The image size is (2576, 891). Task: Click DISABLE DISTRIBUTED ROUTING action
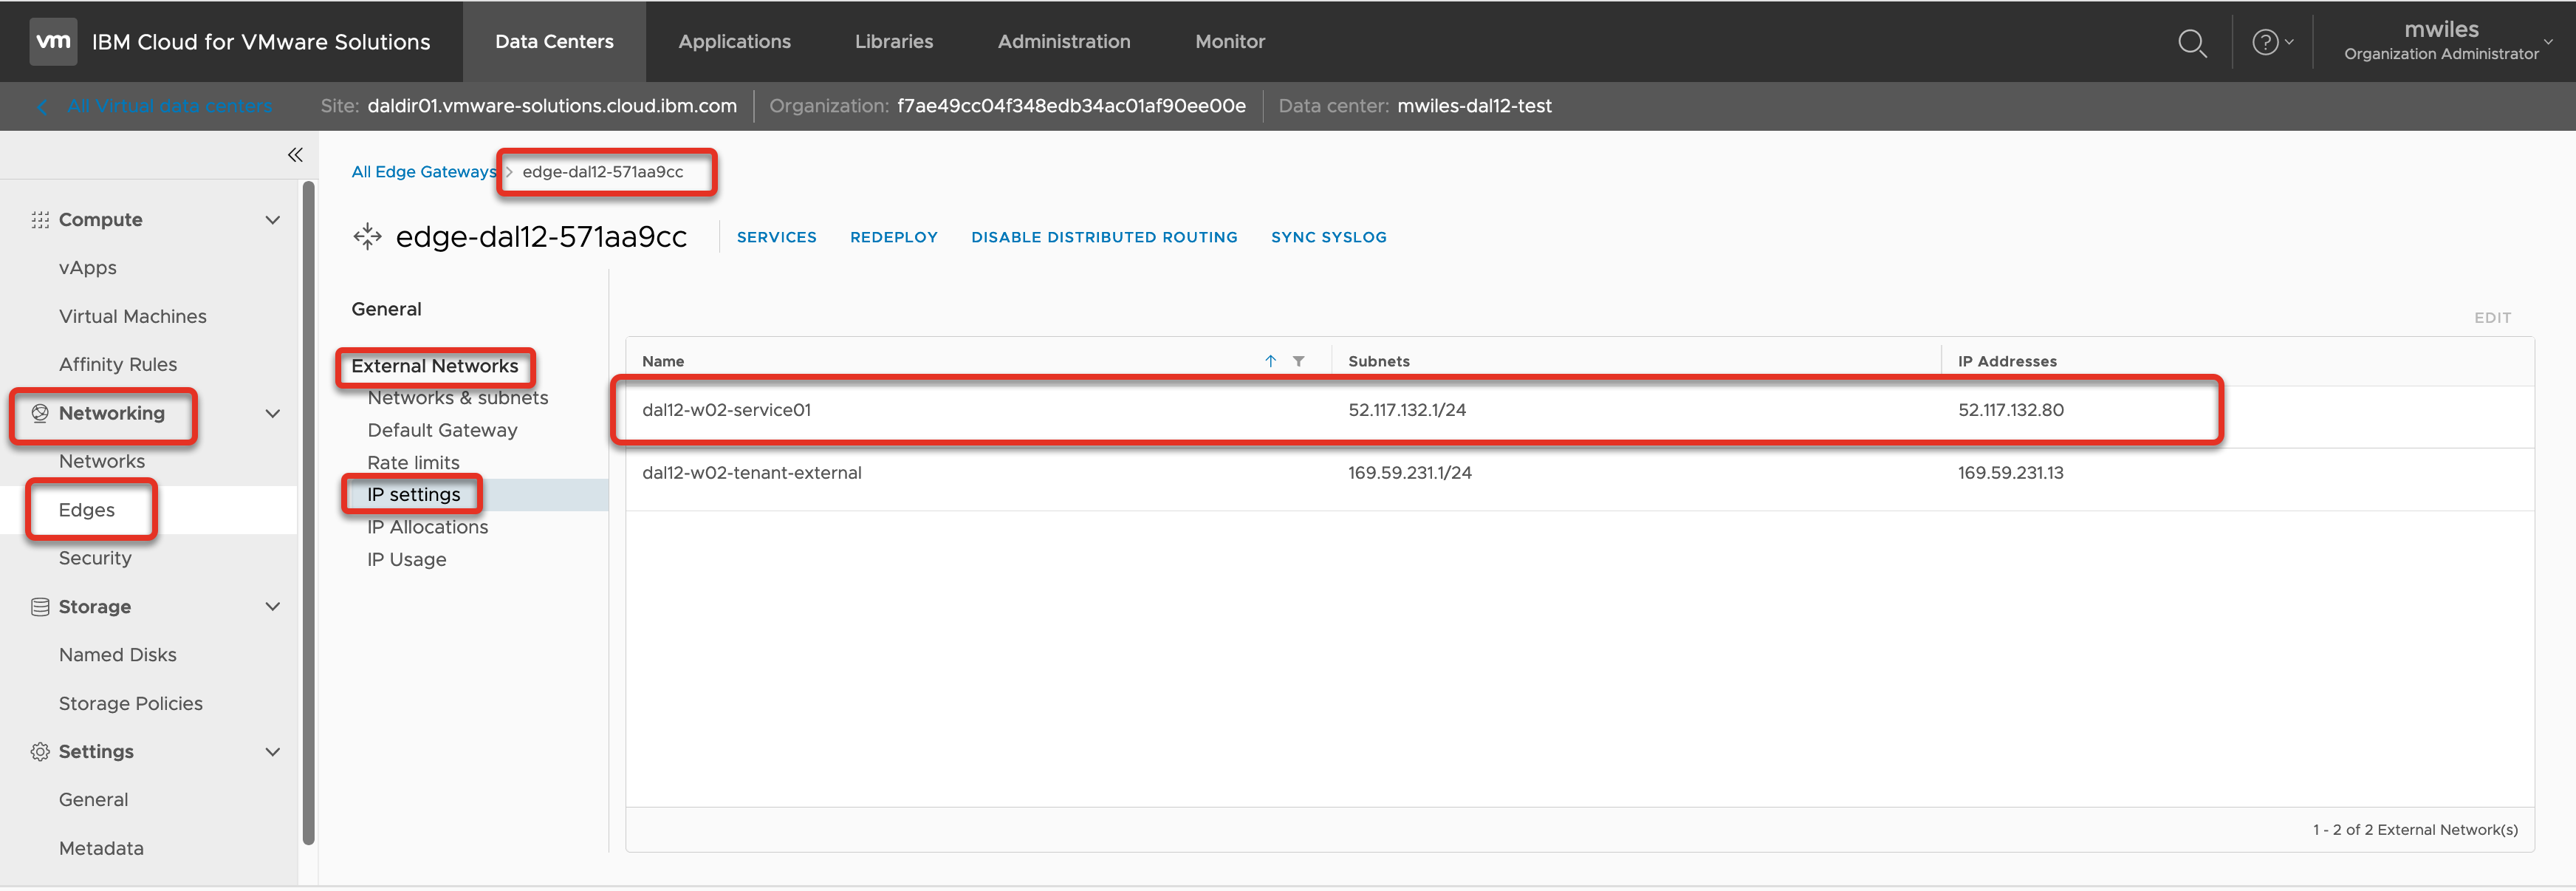coord(1103,238)
